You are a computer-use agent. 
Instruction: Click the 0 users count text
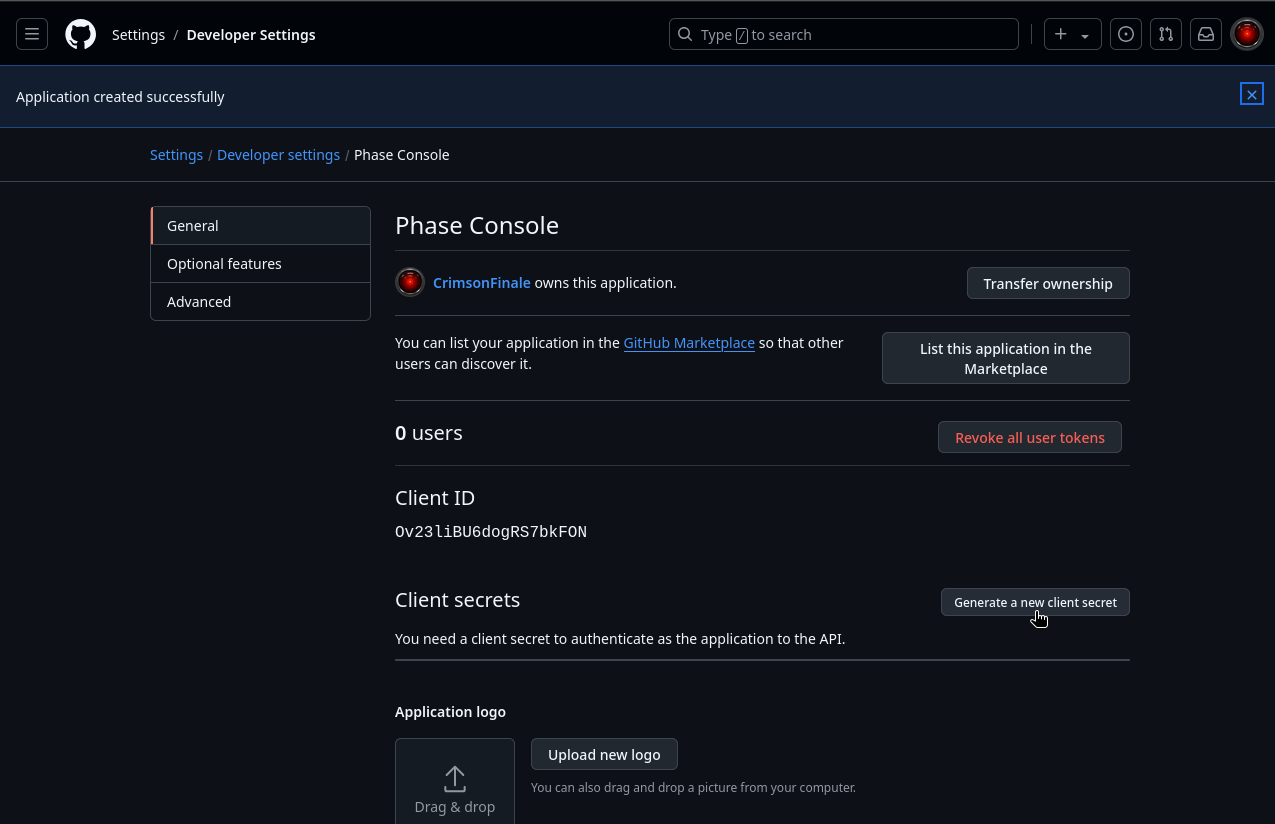(x=429, y=433)
